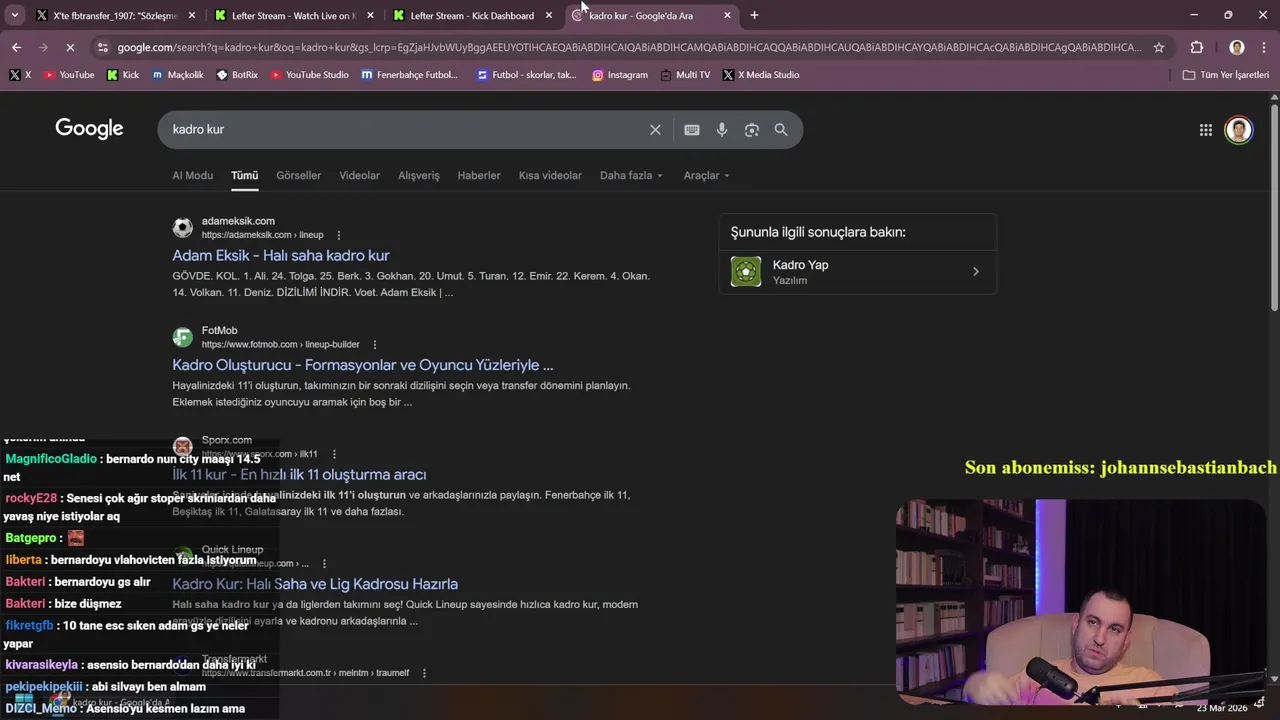Go to the Google homepage logo
This screenshot has width=1280, height=720.
pos(89,128)
